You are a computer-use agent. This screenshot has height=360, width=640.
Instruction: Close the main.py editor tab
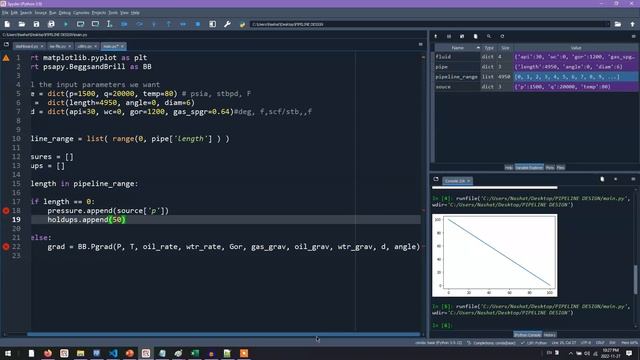[x=122, y=47]
